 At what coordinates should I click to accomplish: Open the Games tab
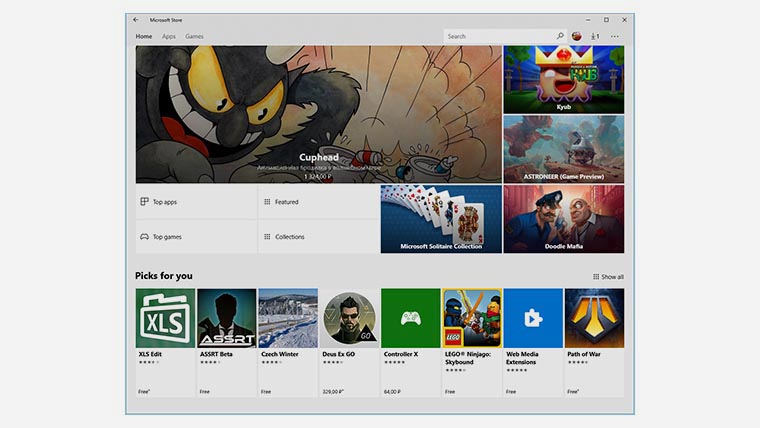pyautogui.click(x=194, y=36)
